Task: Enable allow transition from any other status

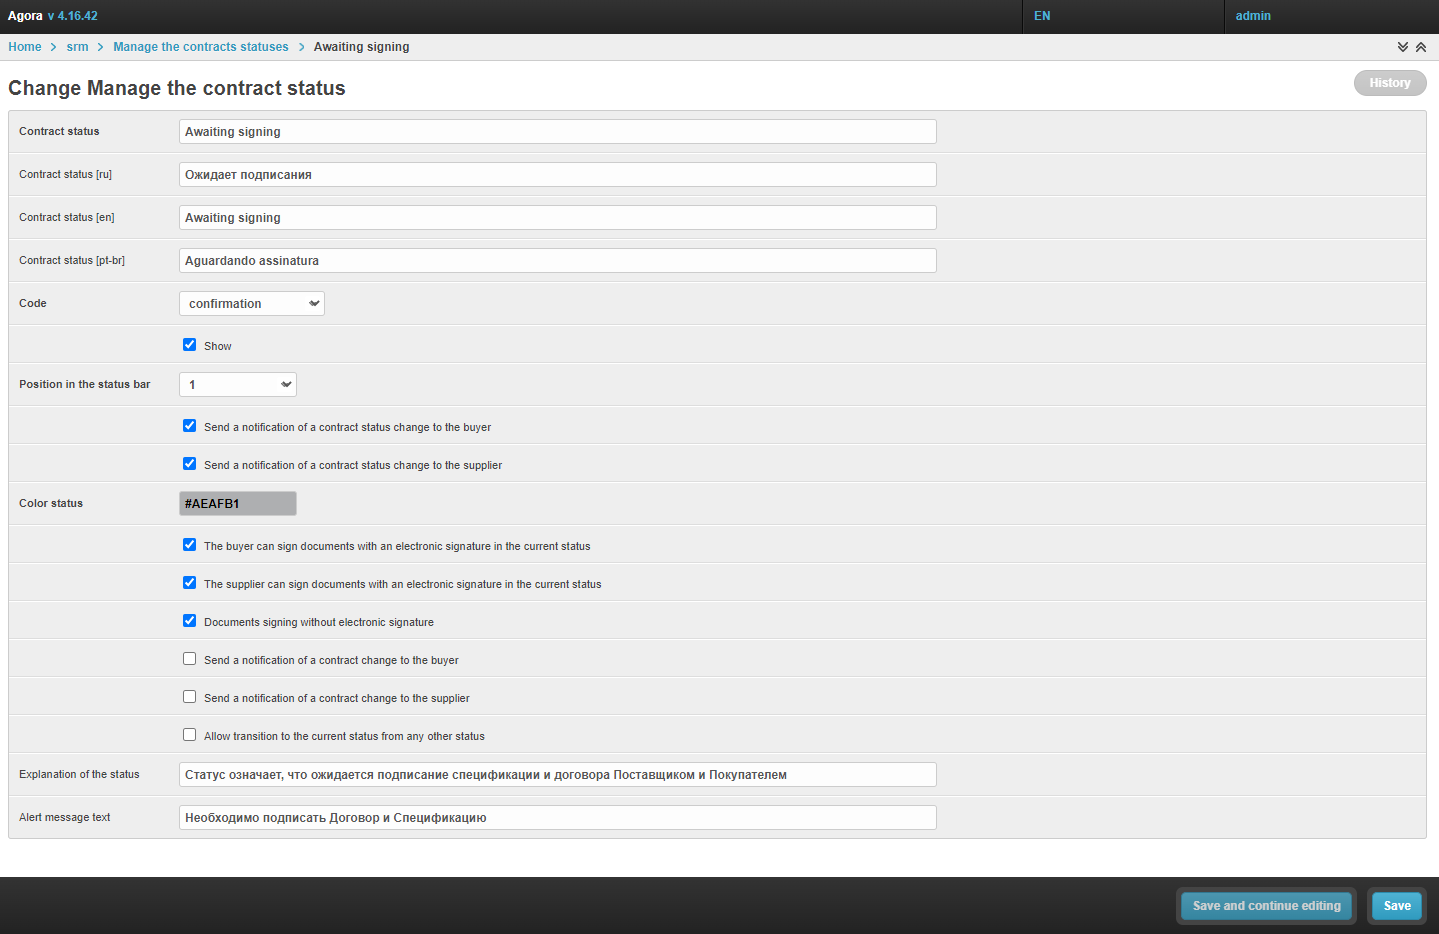Action: pyautogui.click(x=189, y=735)
